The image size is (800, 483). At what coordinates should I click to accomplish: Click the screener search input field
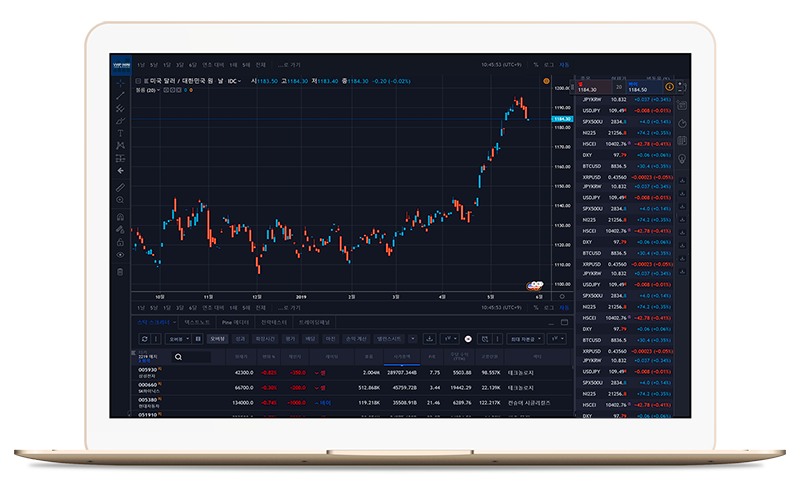click(191, 357)
